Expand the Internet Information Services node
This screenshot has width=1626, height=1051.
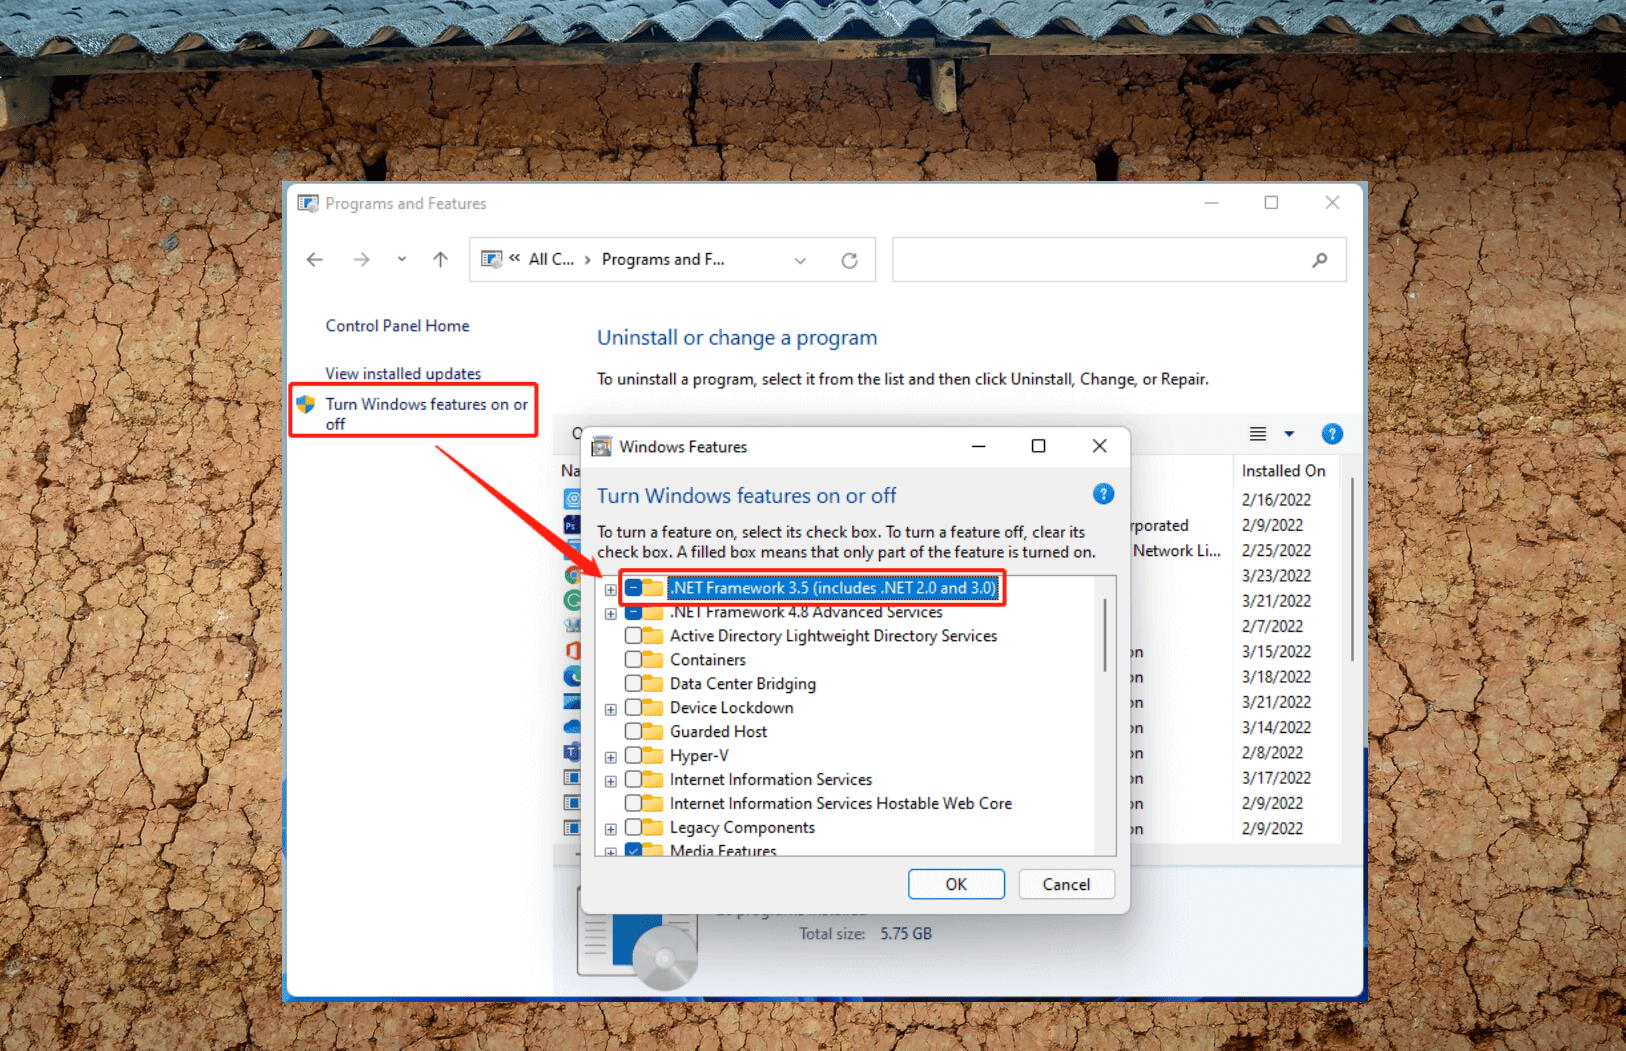click(x=610, y=781)
